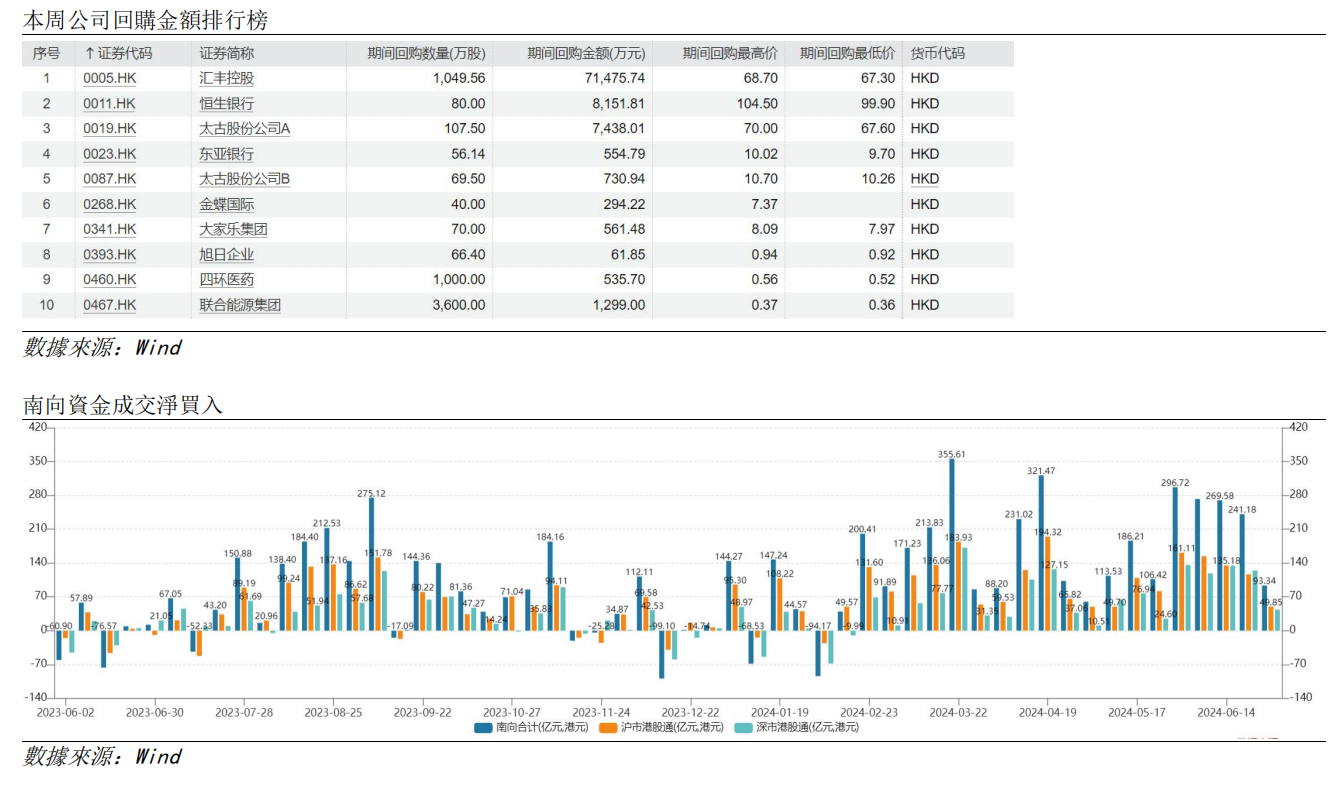Viewport: 1336px width, 785px height.
Task: Click the dark blue 南向合计 legend swatch
Action: 483,728
